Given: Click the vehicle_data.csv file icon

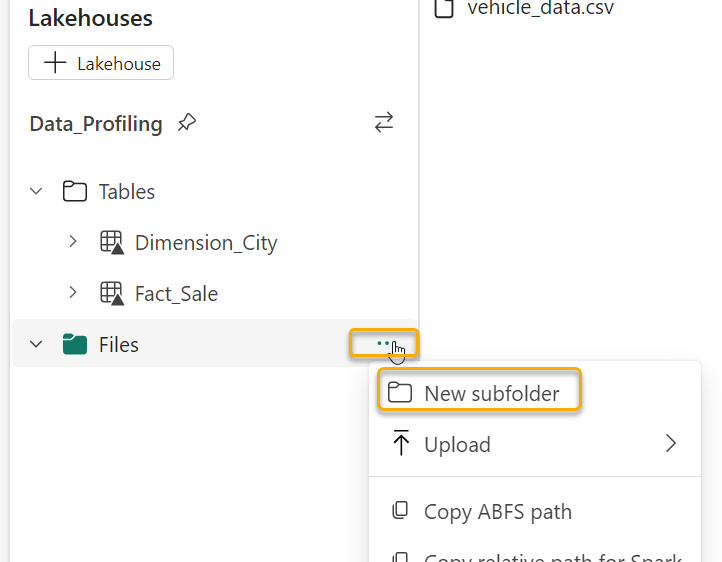Looking at the screenshot, I should click(x=445, y=9).
